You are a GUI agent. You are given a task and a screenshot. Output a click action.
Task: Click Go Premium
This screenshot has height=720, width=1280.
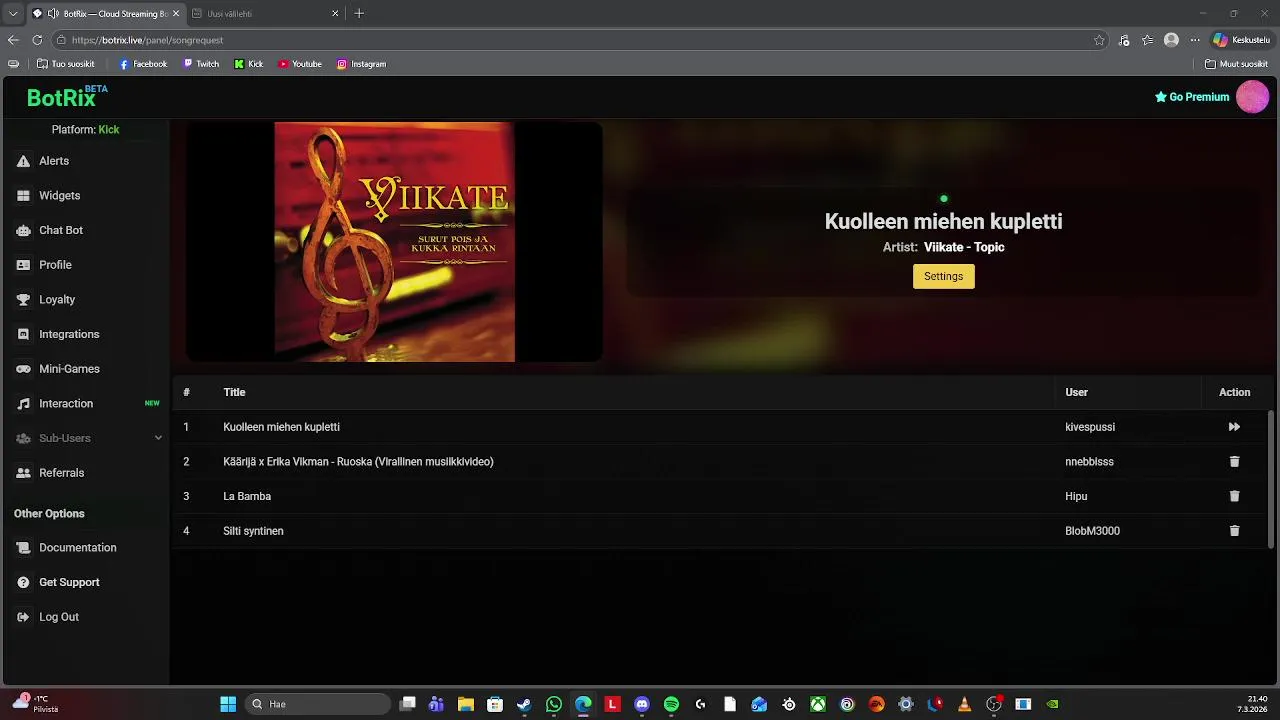[x=1192, y=97]
